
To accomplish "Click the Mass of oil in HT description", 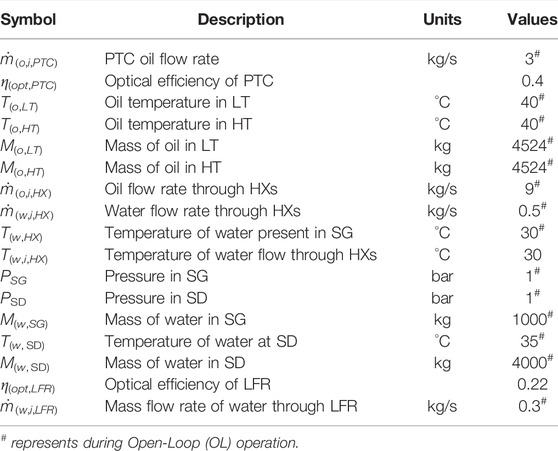I will click(163, 168).
